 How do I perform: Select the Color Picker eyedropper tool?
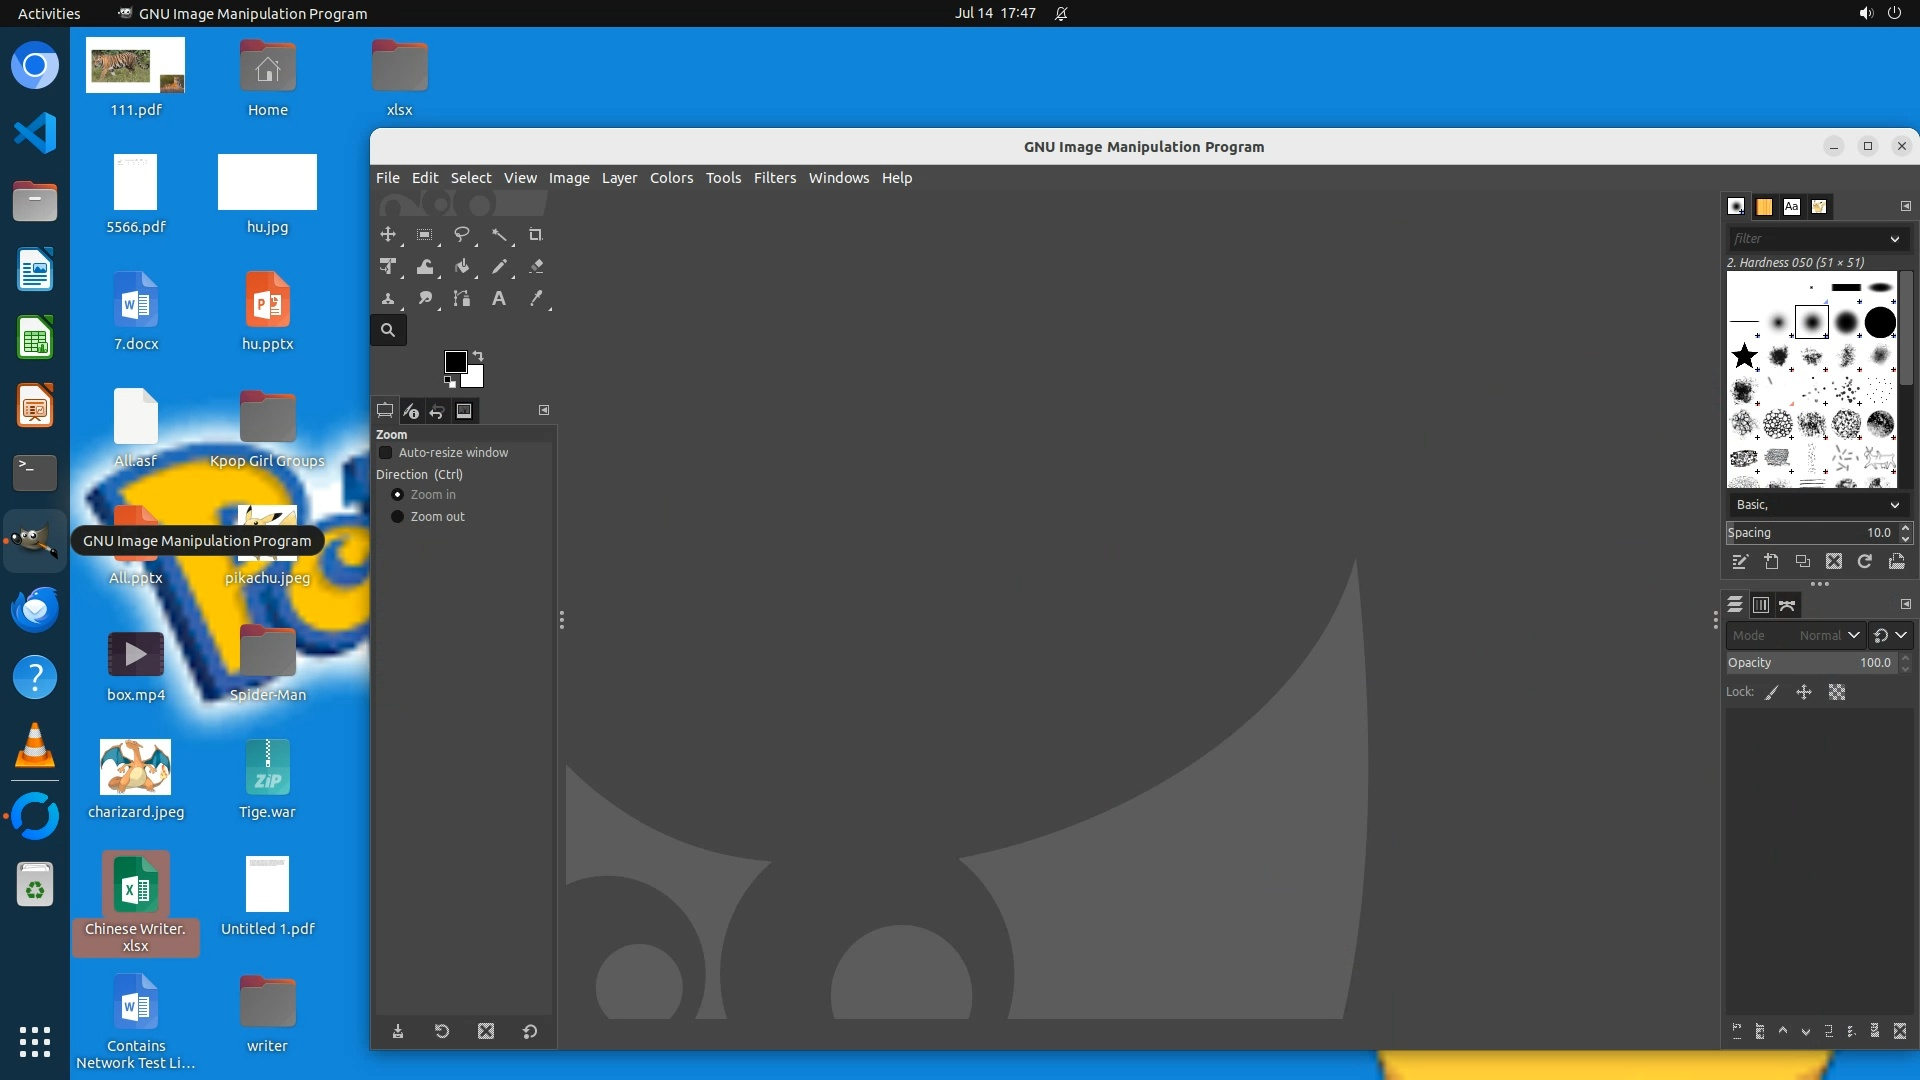point(536,299)
